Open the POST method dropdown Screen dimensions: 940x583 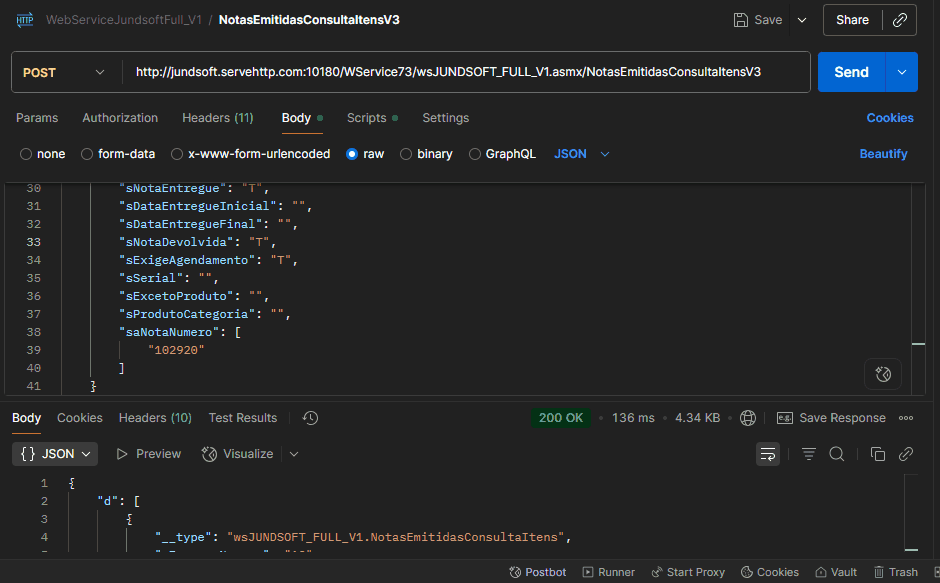pos(62,72)
